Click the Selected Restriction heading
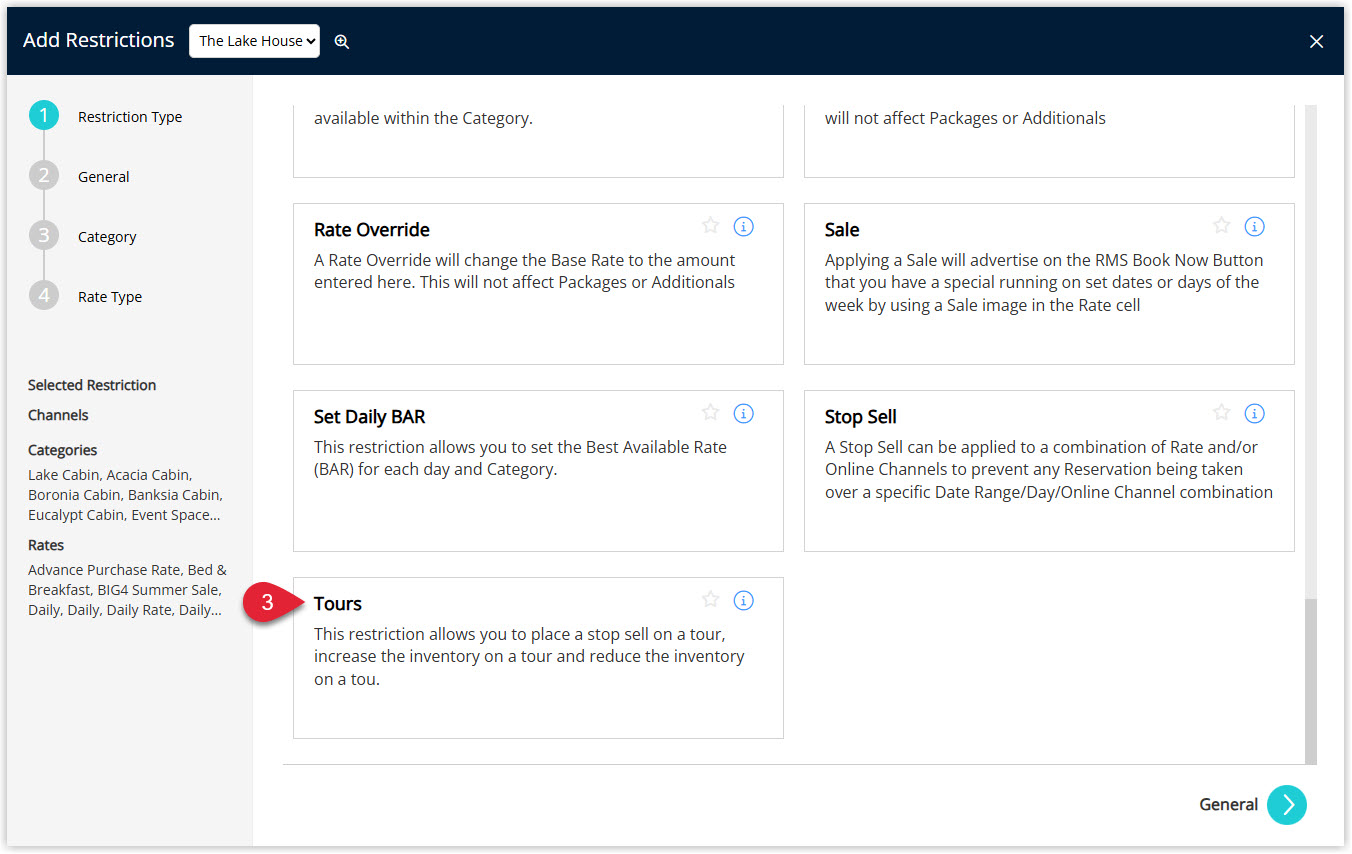This screenshot has height=854, width=1352. coord(92,385)
